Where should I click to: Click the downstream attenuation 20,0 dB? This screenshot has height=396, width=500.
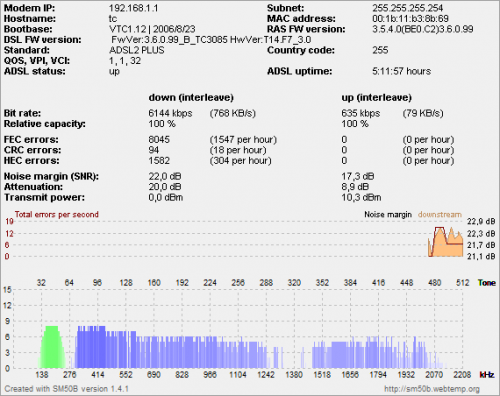coord(165,187)
